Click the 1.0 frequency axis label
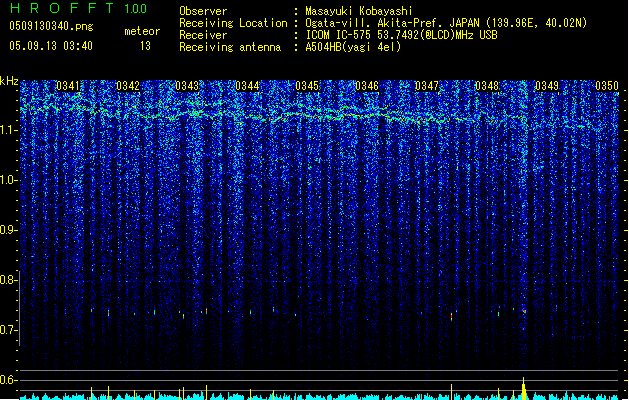The image size is (629, 400). (x=8, y=180)
